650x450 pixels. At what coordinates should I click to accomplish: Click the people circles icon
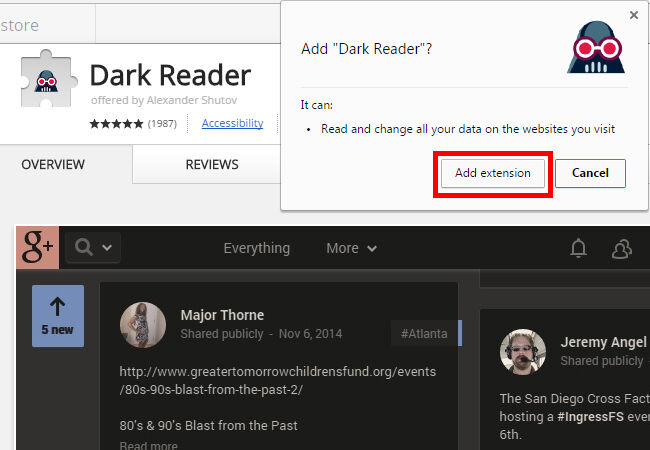[x=621, y=249]
